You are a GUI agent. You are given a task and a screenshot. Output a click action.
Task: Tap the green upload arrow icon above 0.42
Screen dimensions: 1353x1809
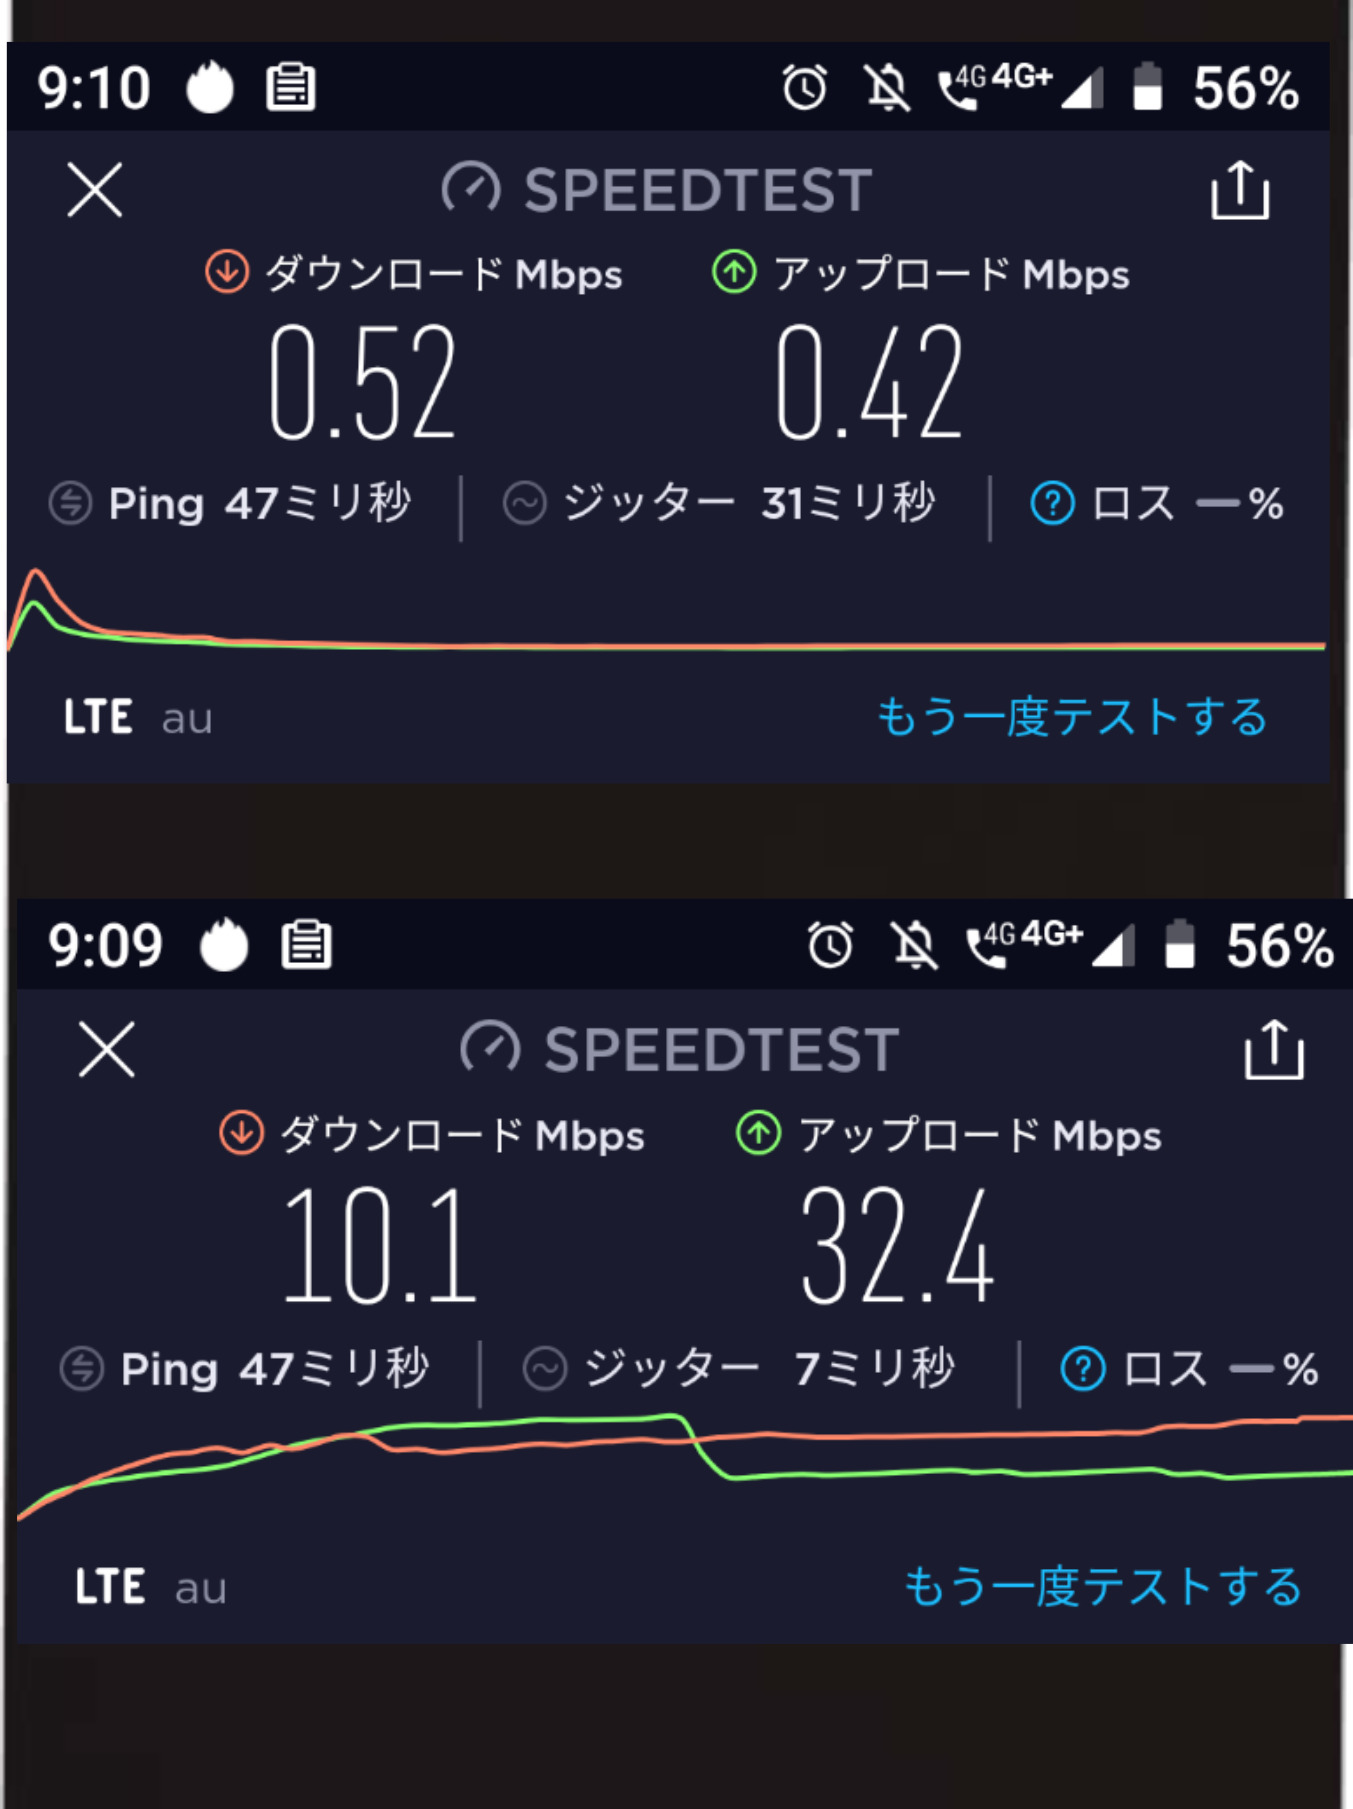pyautogui.click(x=734, y=272)
